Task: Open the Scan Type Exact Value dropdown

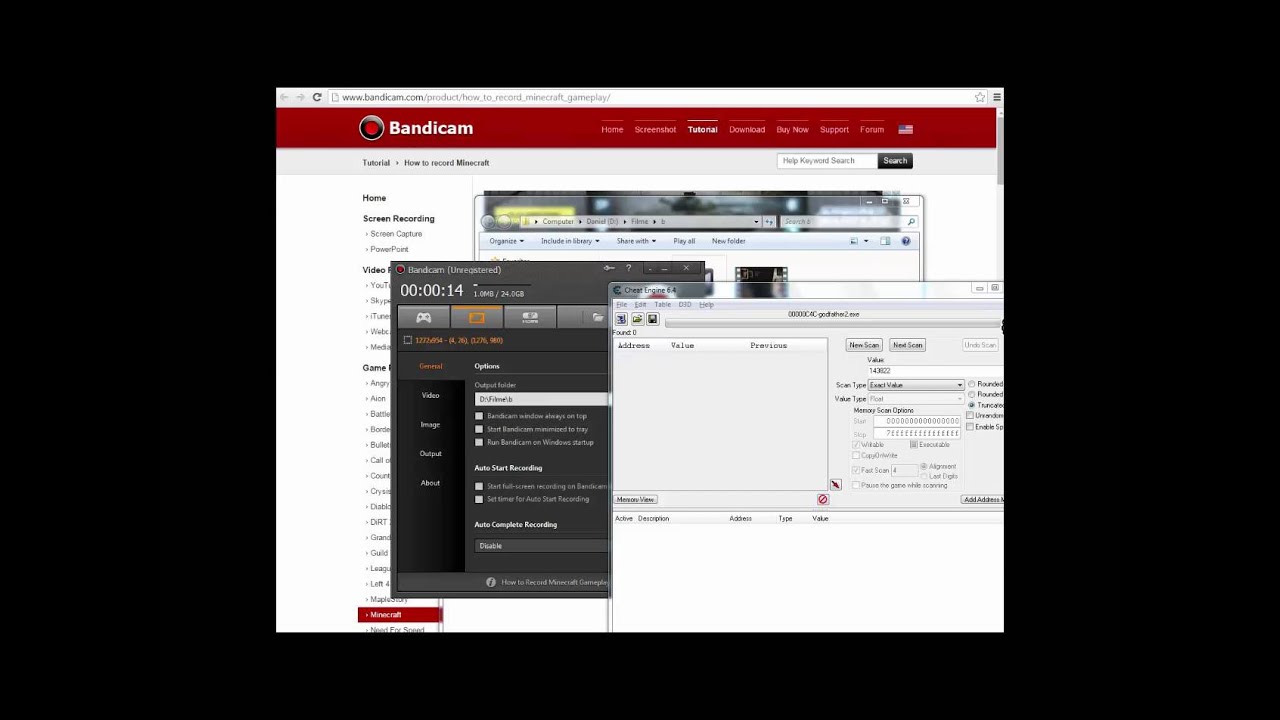Action: coord(916,385)
